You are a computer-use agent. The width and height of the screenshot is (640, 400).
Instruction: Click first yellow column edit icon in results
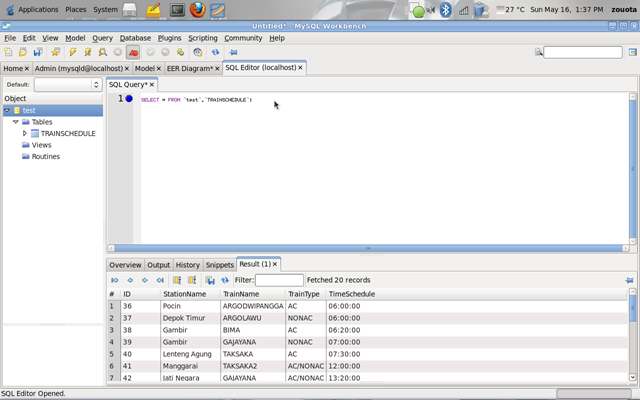point(177,280)
